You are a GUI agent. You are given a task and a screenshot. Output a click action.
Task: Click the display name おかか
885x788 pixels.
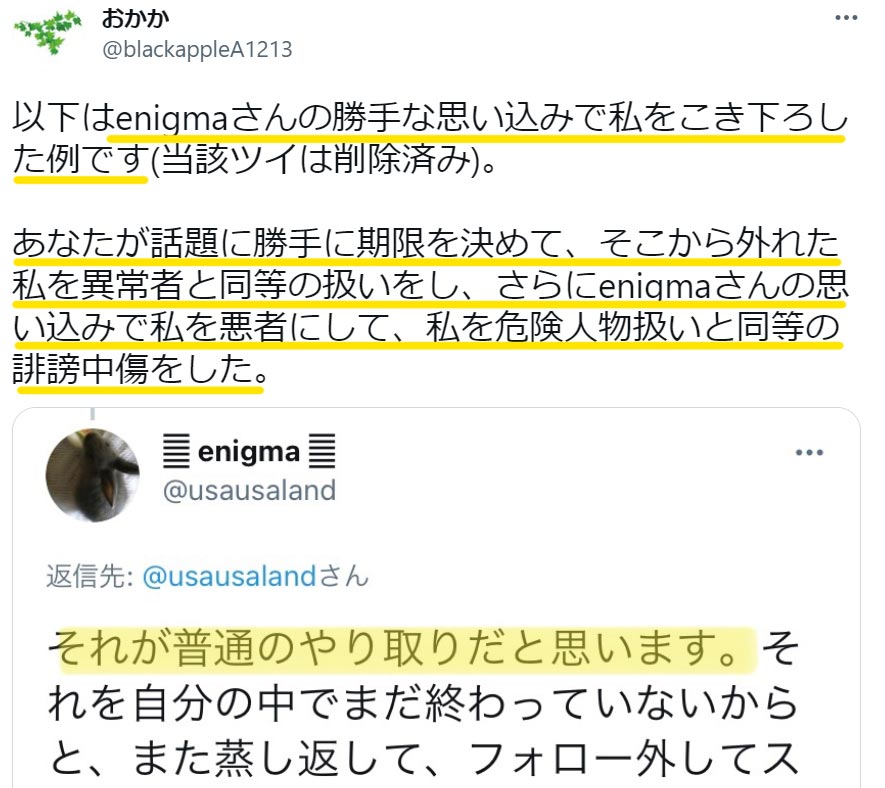tap(135, 19)
